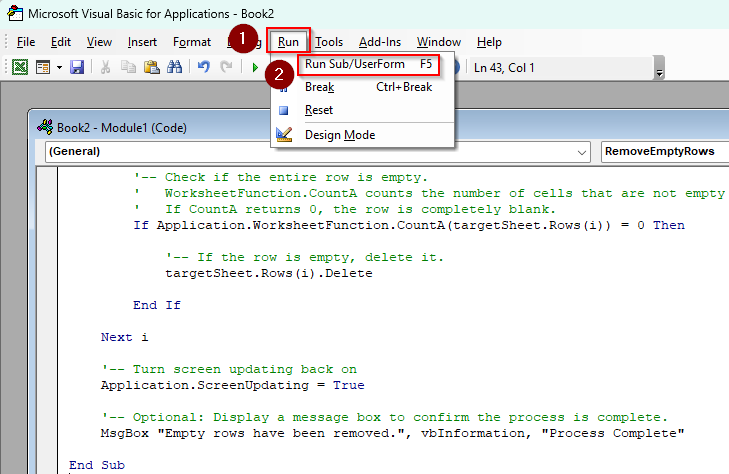Viewport: 729px width, 474px height.
Task: Click the Paste clipboard icon
Action: coord(151,67)
